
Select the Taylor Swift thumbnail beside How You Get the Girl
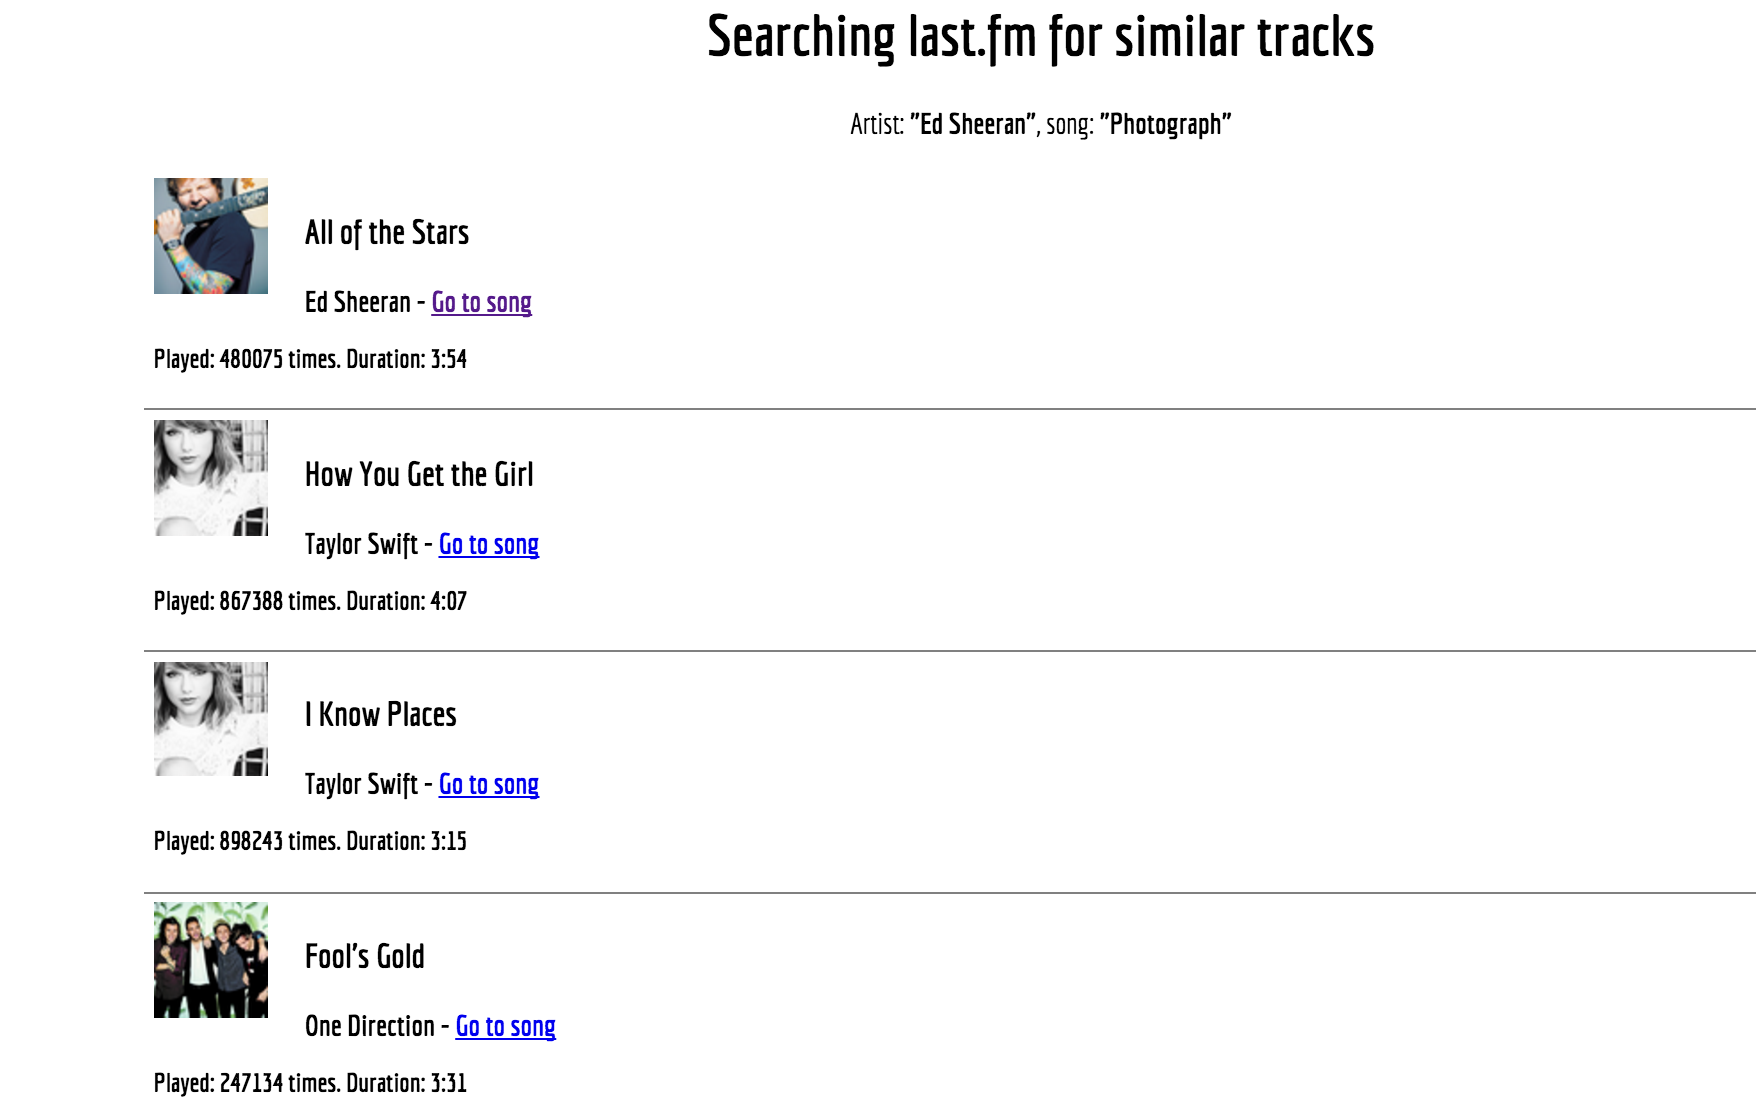point(211,478)
